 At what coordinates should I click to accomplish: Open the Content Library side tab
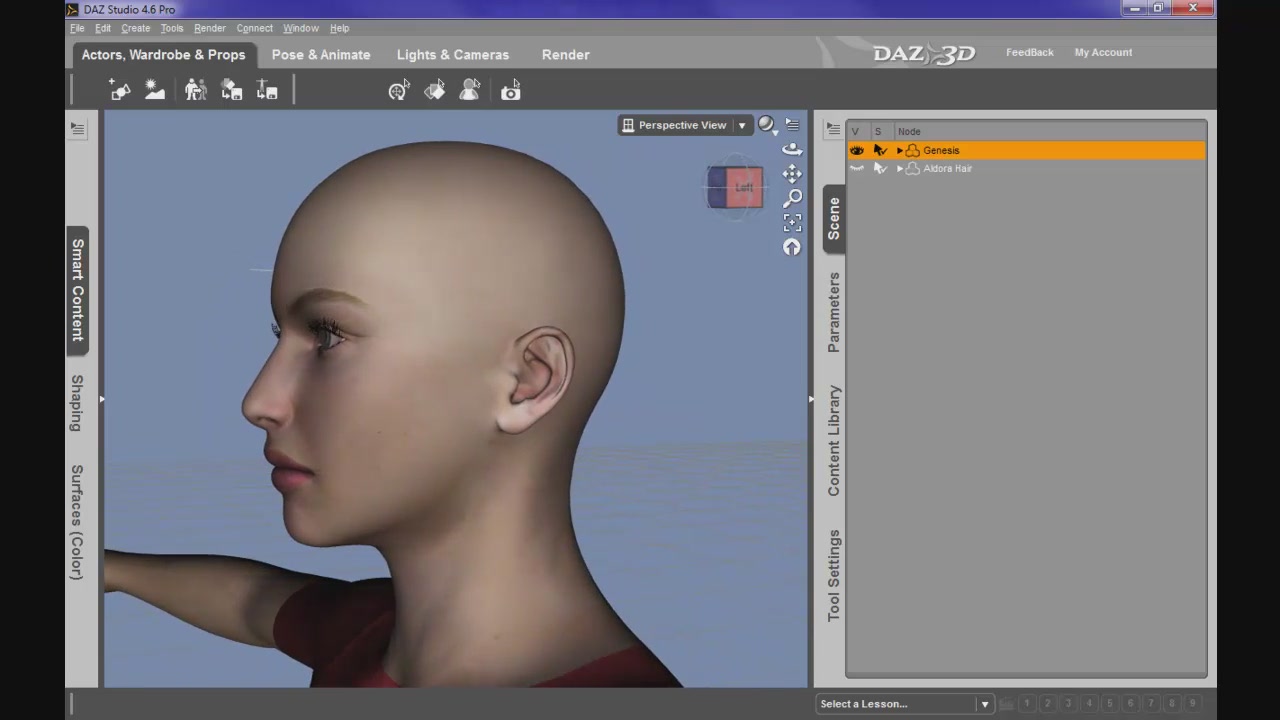834,441
